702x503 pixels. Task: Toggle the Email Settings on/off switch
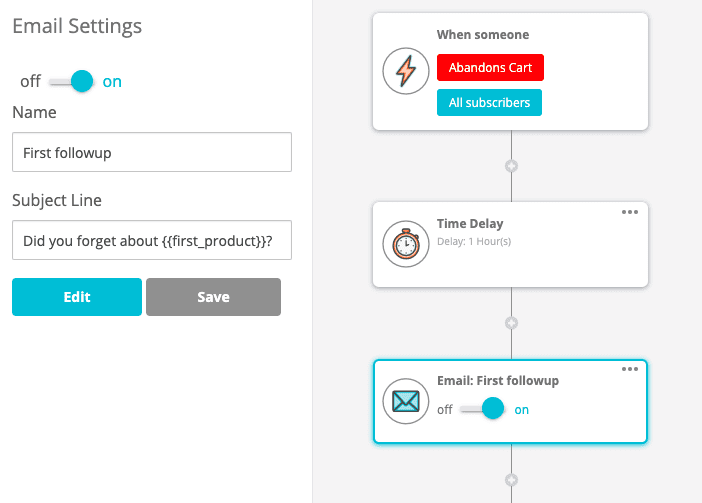(x=72, y=81)
